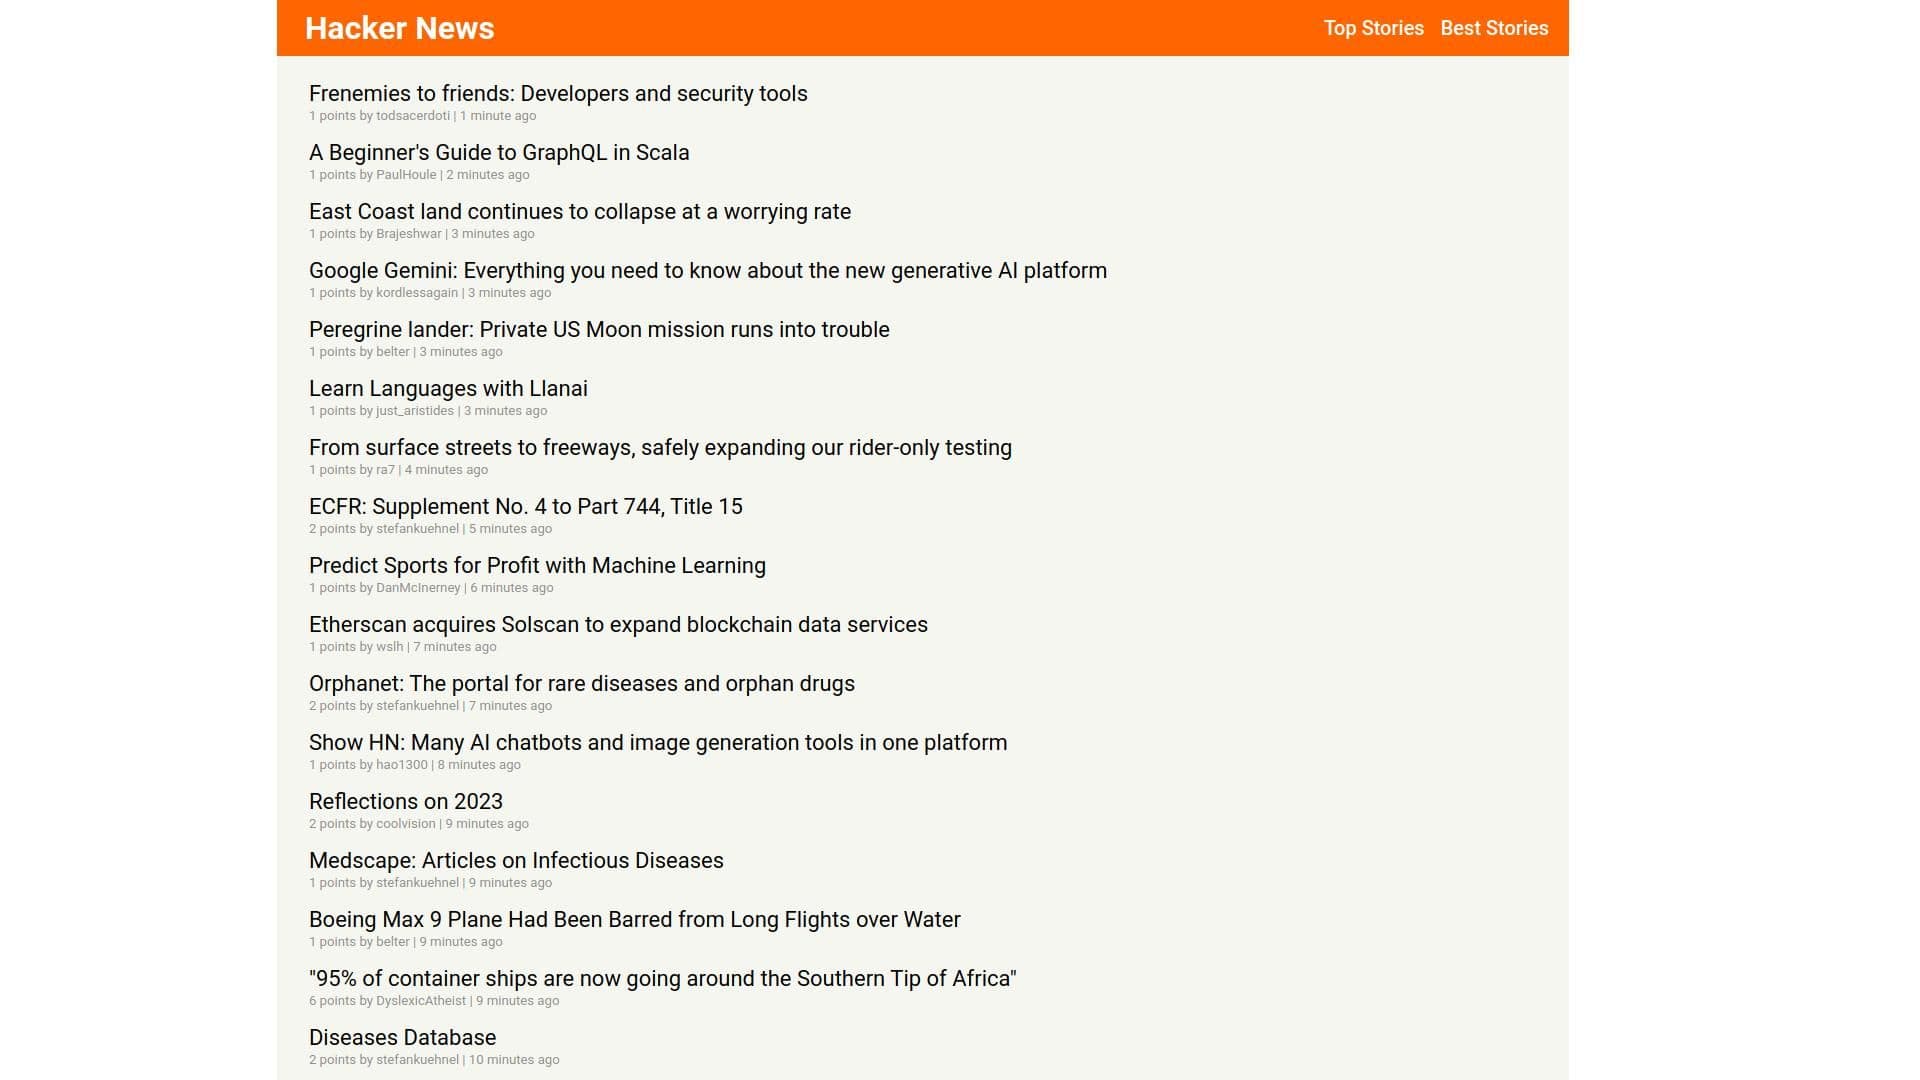
Task: Open the Google Gemini AI platform article
Action: click(x=707, y=270)
